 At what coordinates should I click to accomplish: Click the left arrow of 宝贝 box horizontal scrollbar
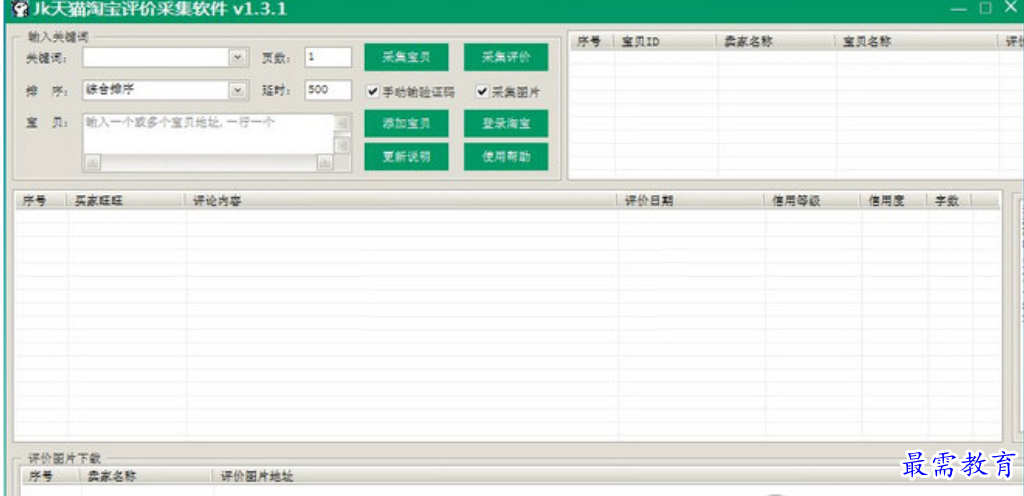[x=92, y=163]
